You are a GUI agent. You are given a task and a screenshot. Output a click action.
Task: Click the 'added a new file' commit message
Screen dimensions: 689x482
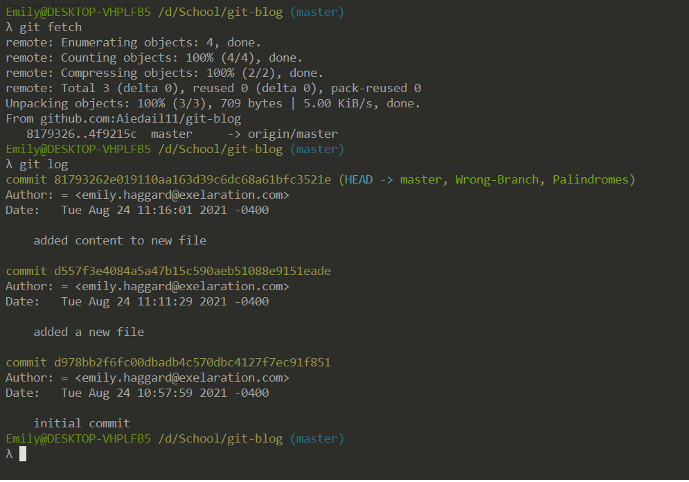point(89,332)
